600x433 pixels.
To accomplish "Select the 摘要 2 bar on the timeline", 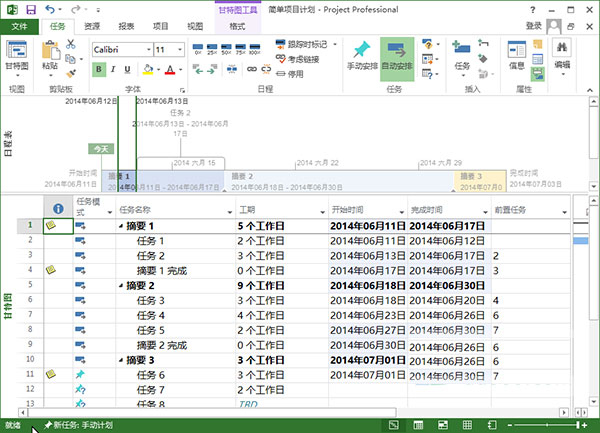I will 339,182.
